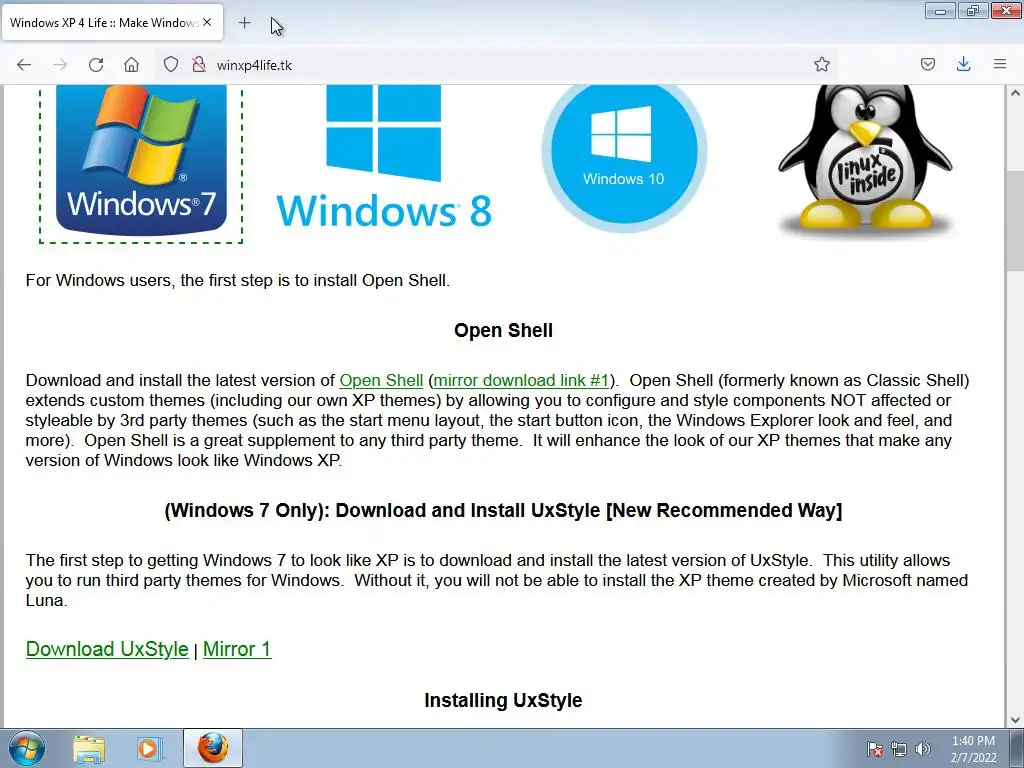Open mirror download link #1
Viewport: 1024px width, 768px height.
click(x=521, y=380)
